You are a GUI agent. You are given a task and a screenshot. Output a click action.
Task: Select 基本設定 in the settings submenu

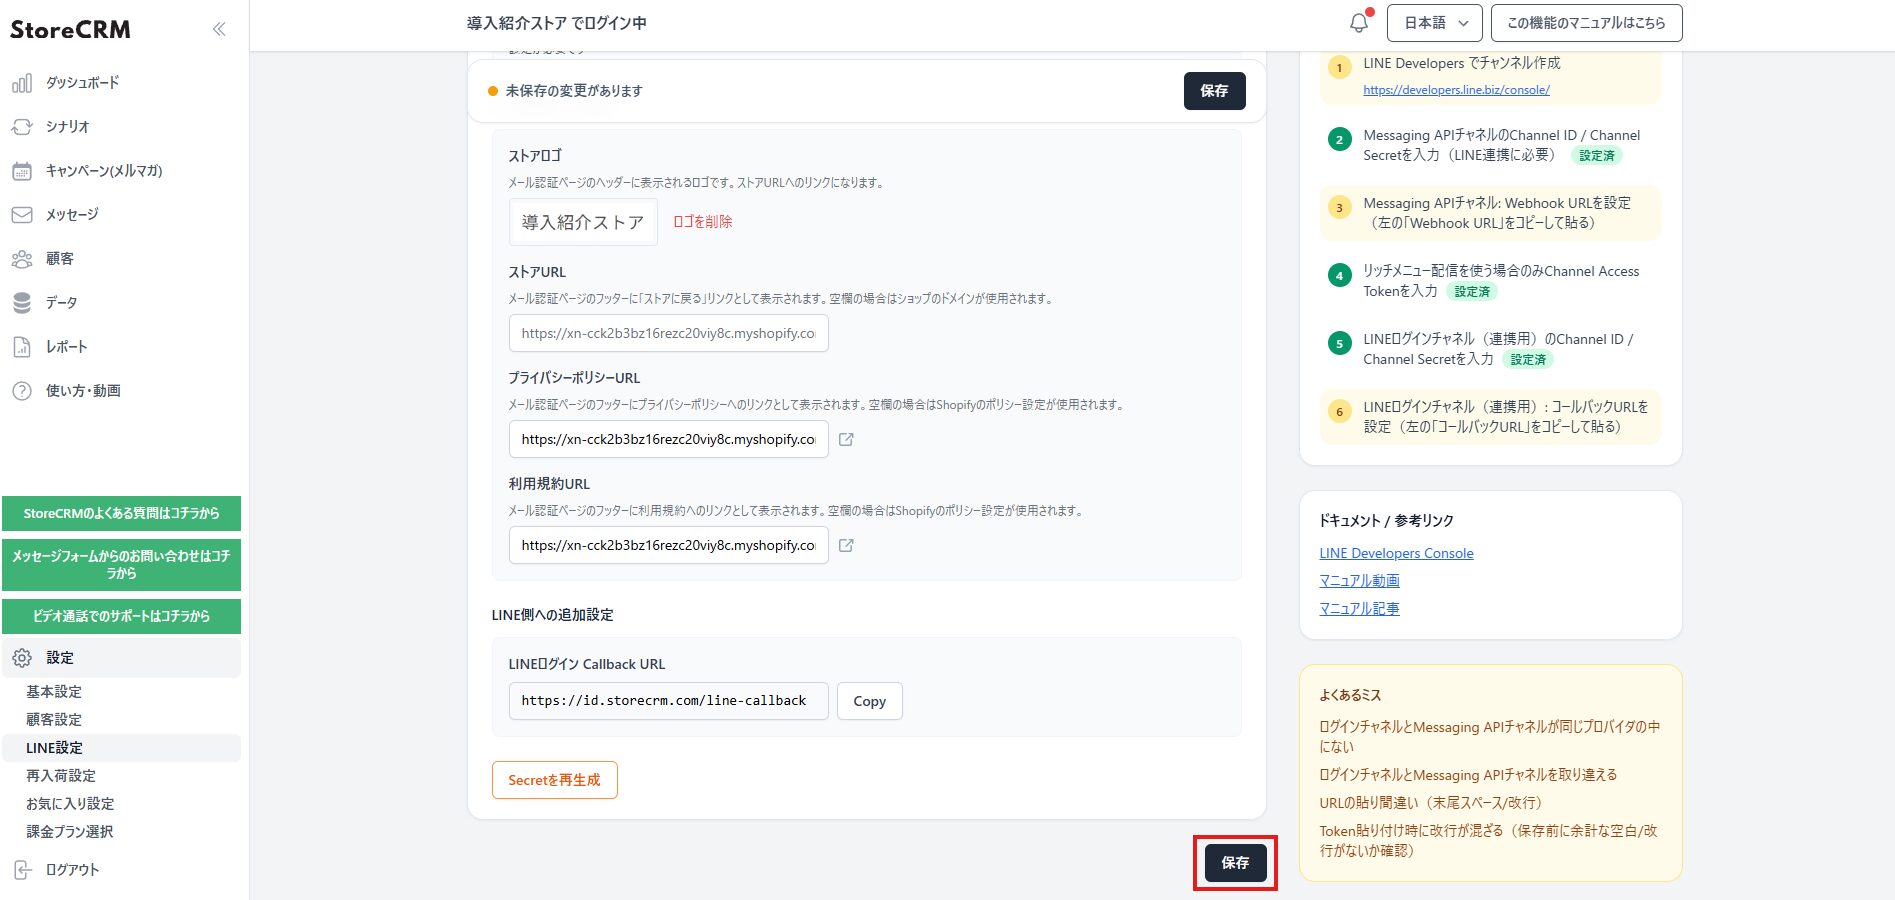tap(54, 692)
